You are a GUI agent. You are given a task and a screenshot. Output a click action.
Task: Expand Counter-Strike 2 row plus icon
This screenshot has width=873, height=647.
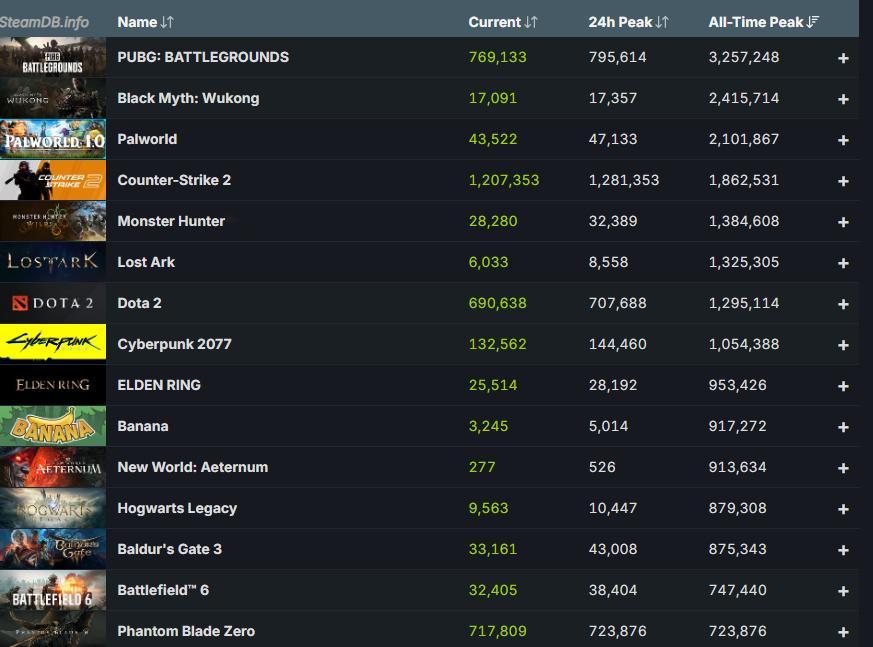[x=843, y=181]
